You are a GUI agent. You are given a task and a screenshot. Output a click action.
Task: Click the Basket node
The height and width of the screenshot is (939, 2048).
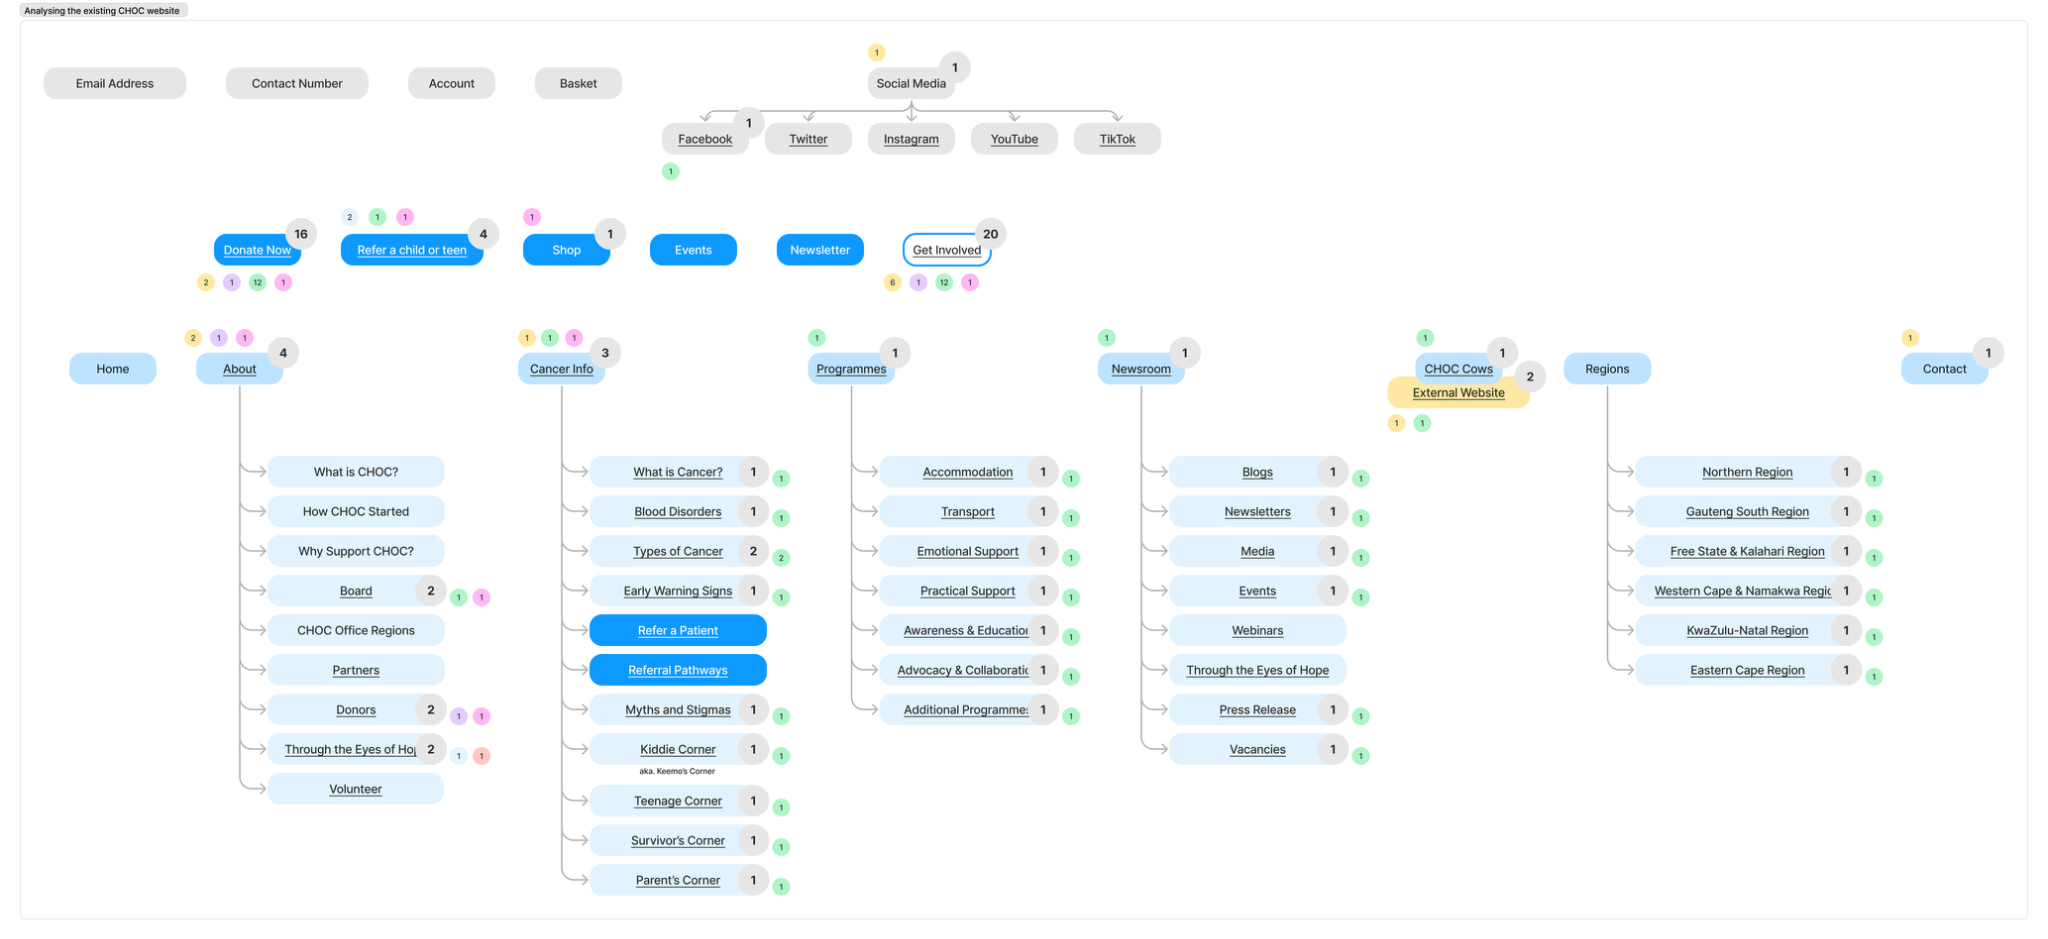pyautogui.click(x=578, y=83)
